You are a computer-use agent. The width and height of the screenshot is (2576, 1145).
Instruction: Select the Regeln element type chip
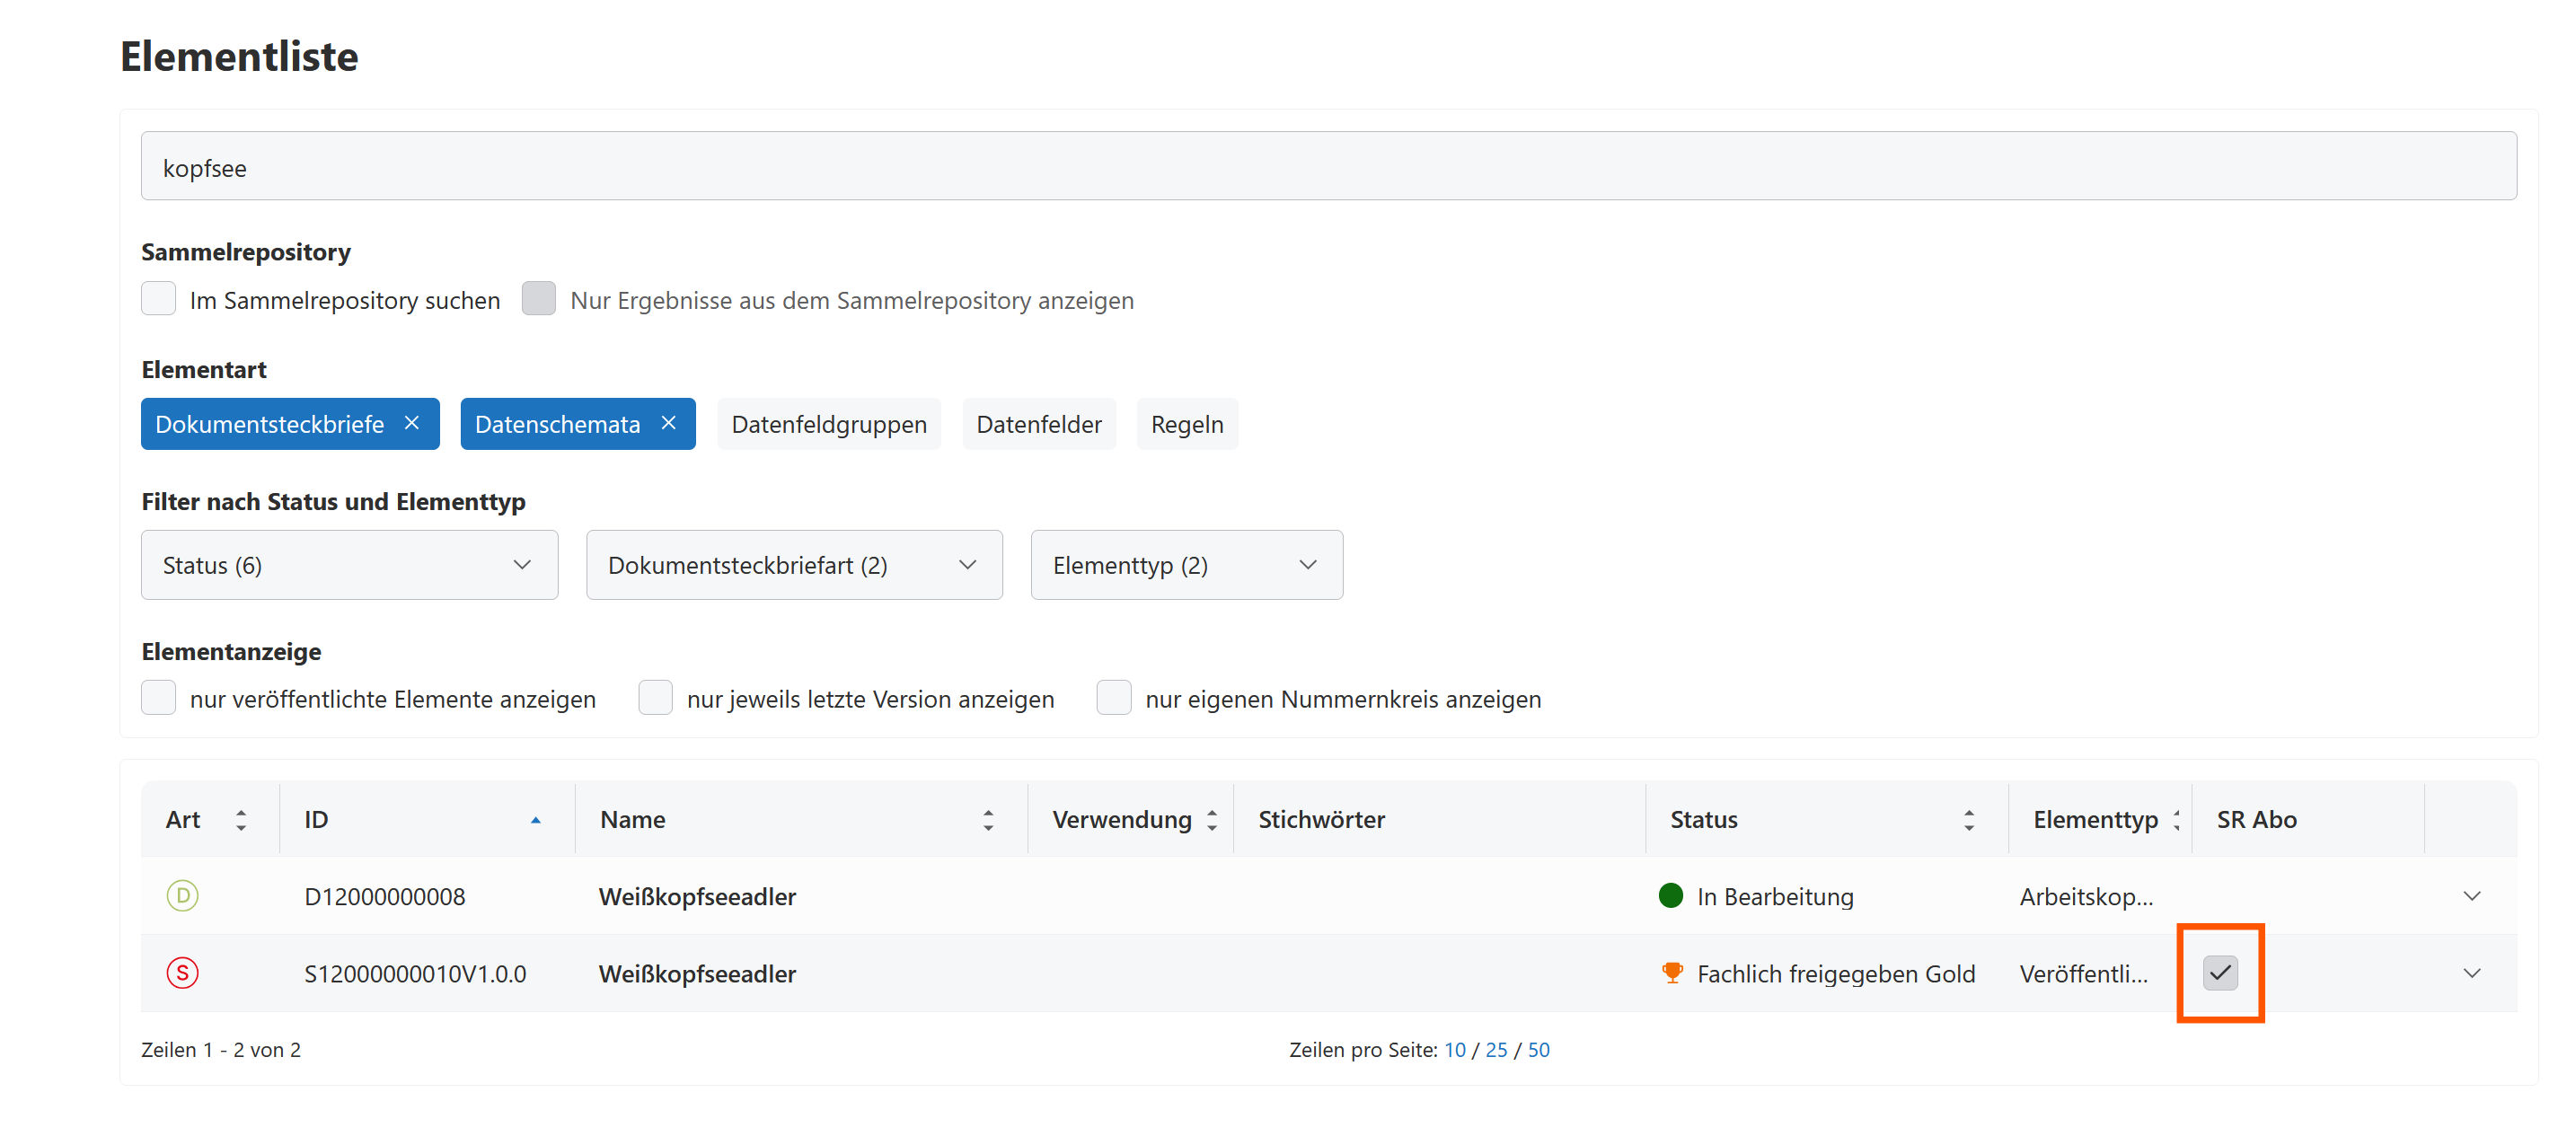(x=1186, y=424)
